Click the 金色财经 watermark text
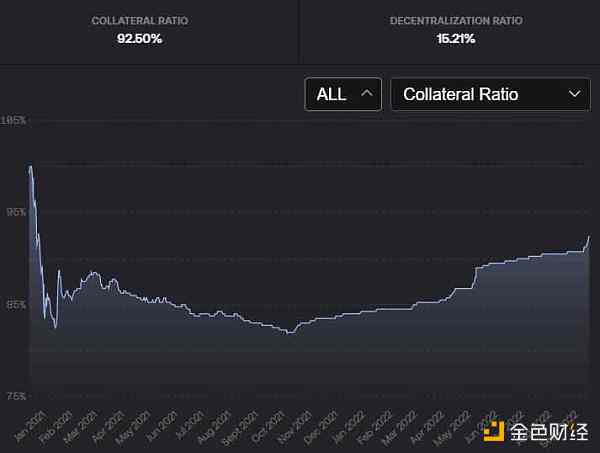 point(548,432)
